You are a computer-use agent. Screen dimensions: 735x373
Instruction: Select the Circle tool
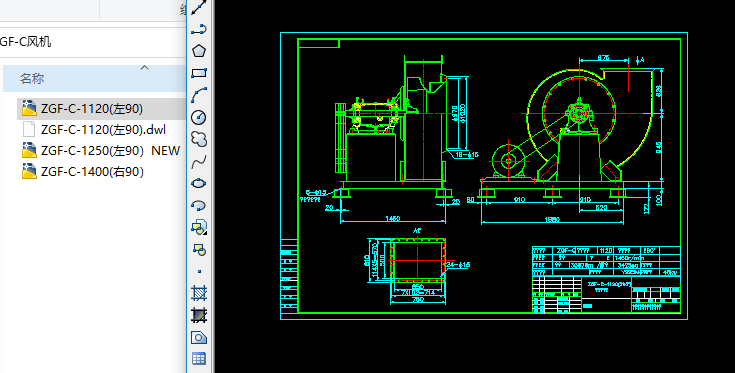coord(199,117)
